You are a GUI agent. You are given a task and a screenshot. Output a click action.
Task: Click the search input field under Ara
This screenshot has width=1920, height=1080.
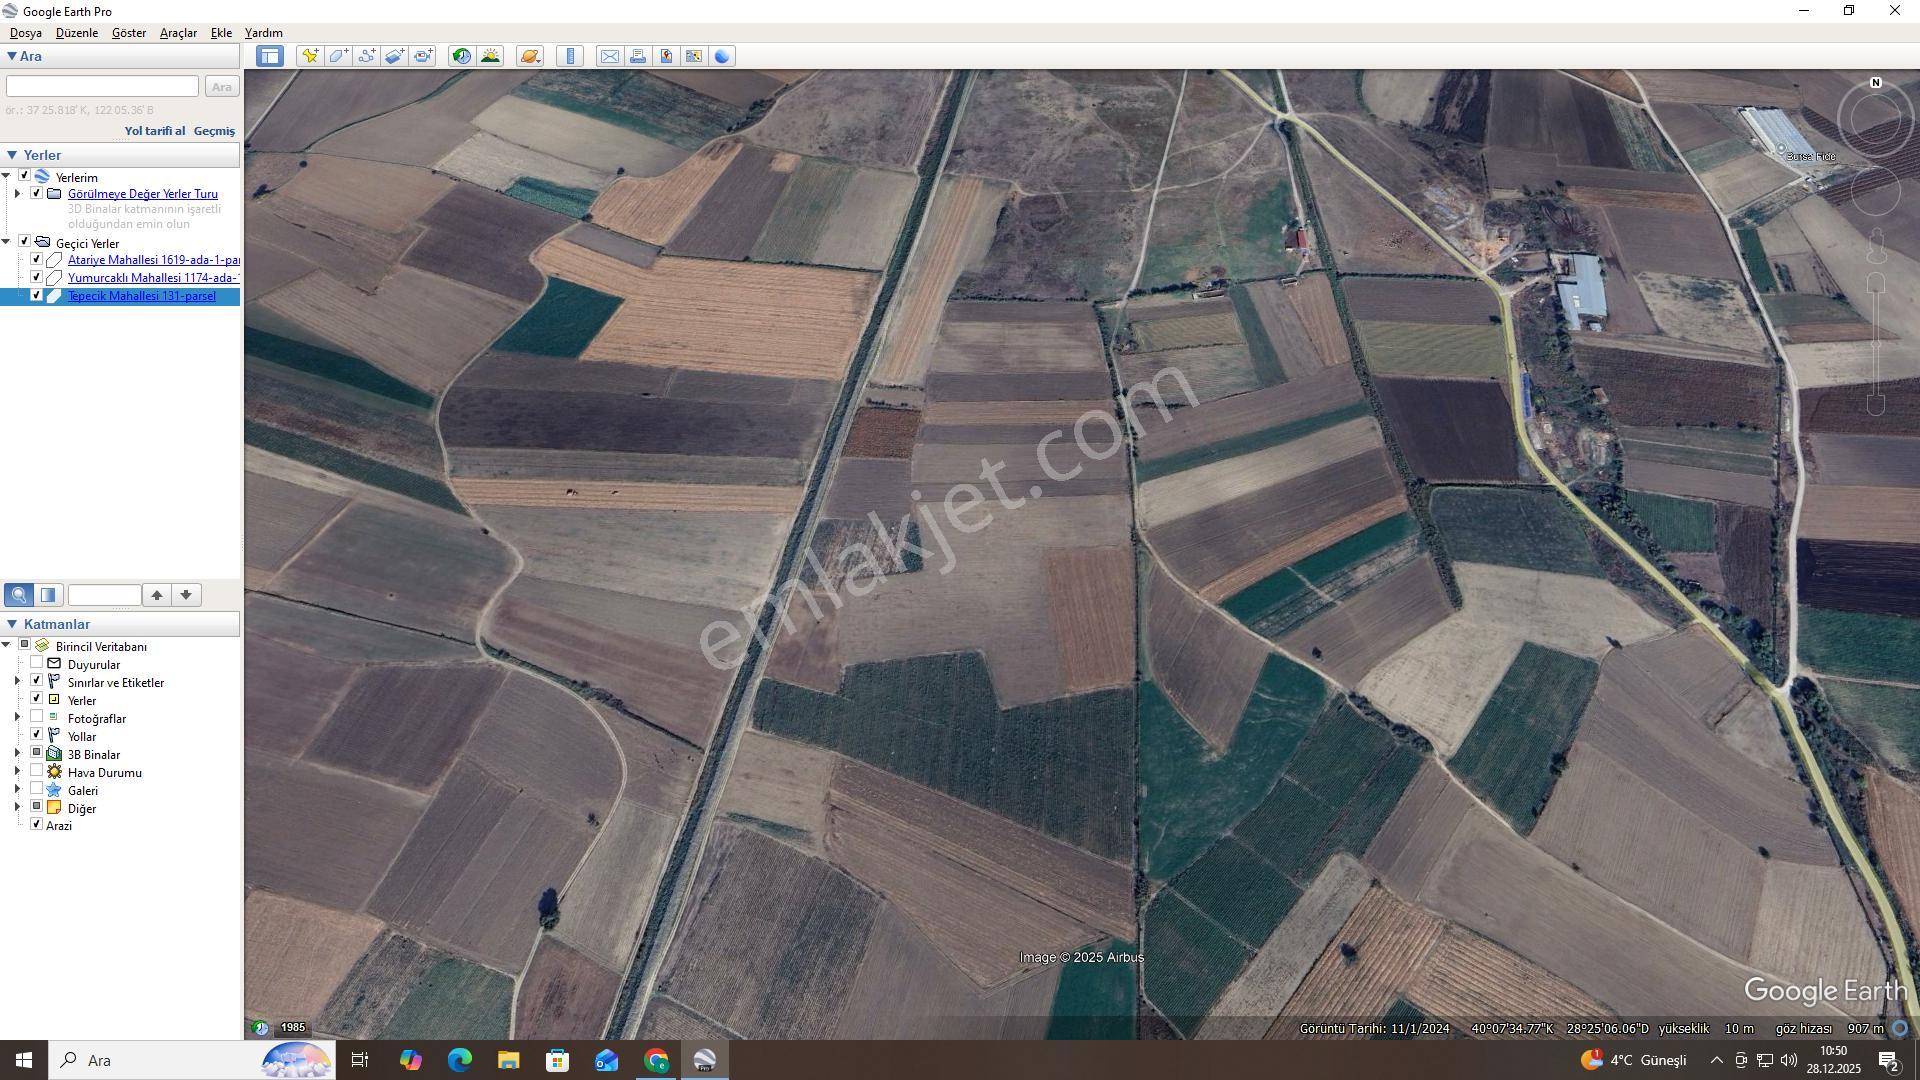[x=102, y=87]
